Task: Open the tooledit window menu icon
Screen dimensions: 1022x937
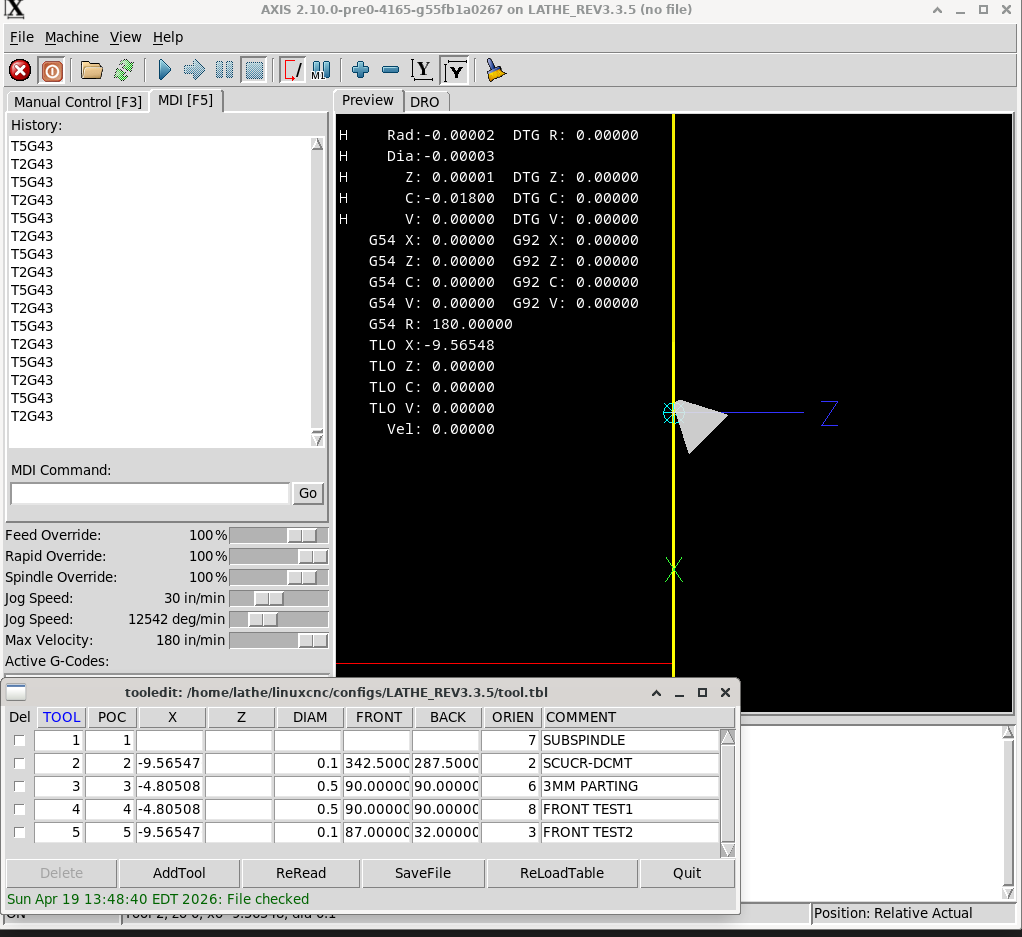Action: click(x=17, y=692)
